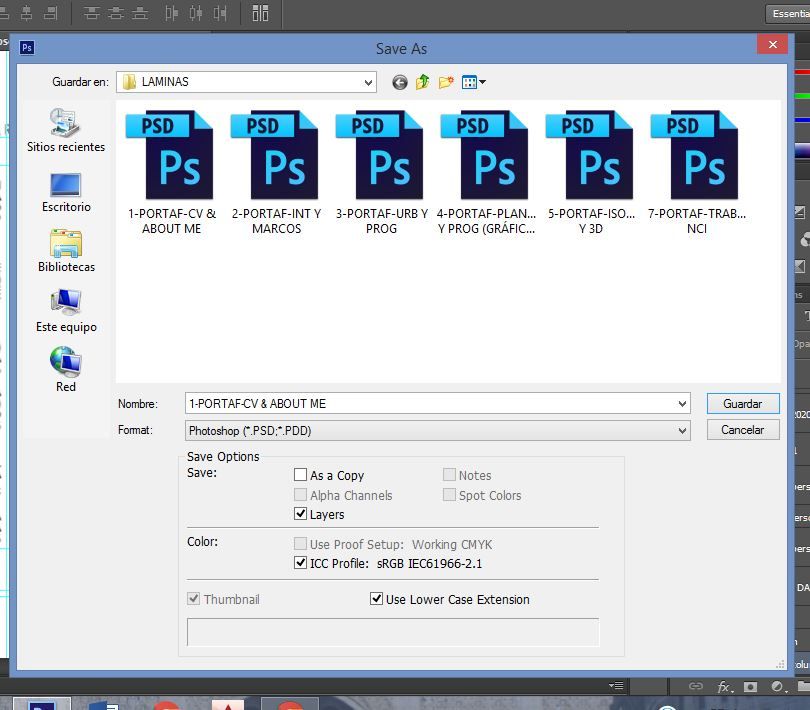Click Distribute right edges icon

220,13
